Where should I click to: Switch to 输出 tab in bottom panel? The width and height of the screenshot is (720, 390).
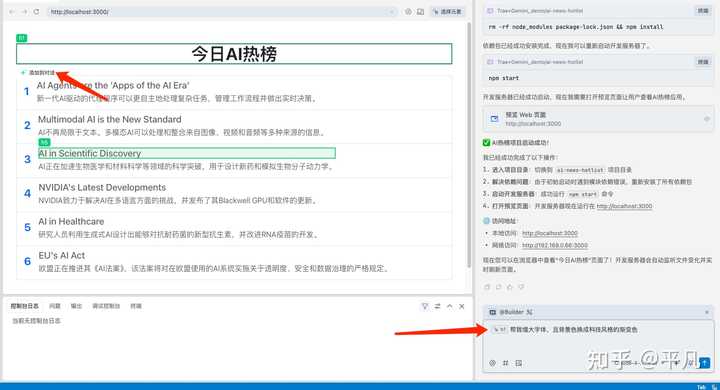[76, 306]
